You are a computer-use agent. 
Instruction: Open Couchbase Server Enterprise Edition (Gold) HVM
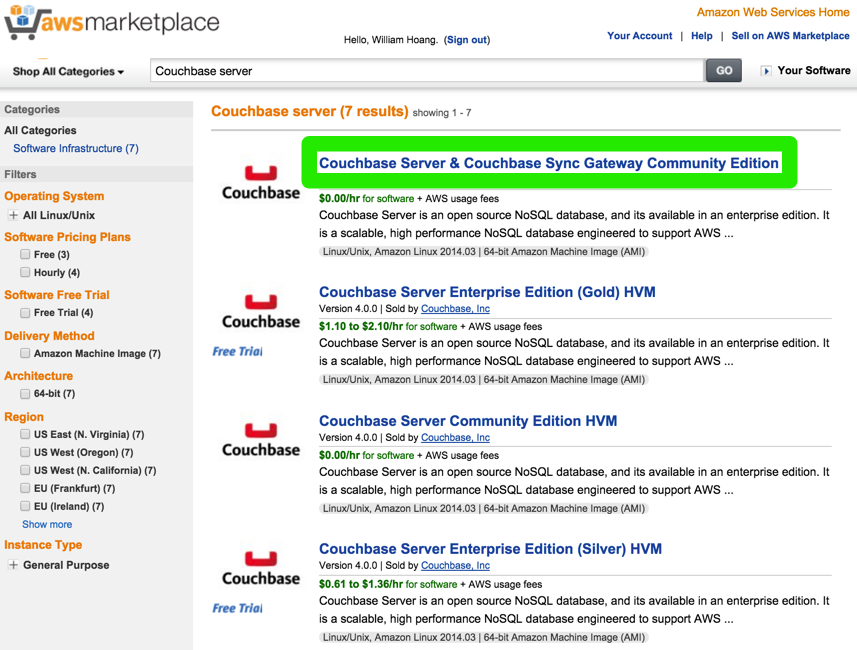[487, 292]
